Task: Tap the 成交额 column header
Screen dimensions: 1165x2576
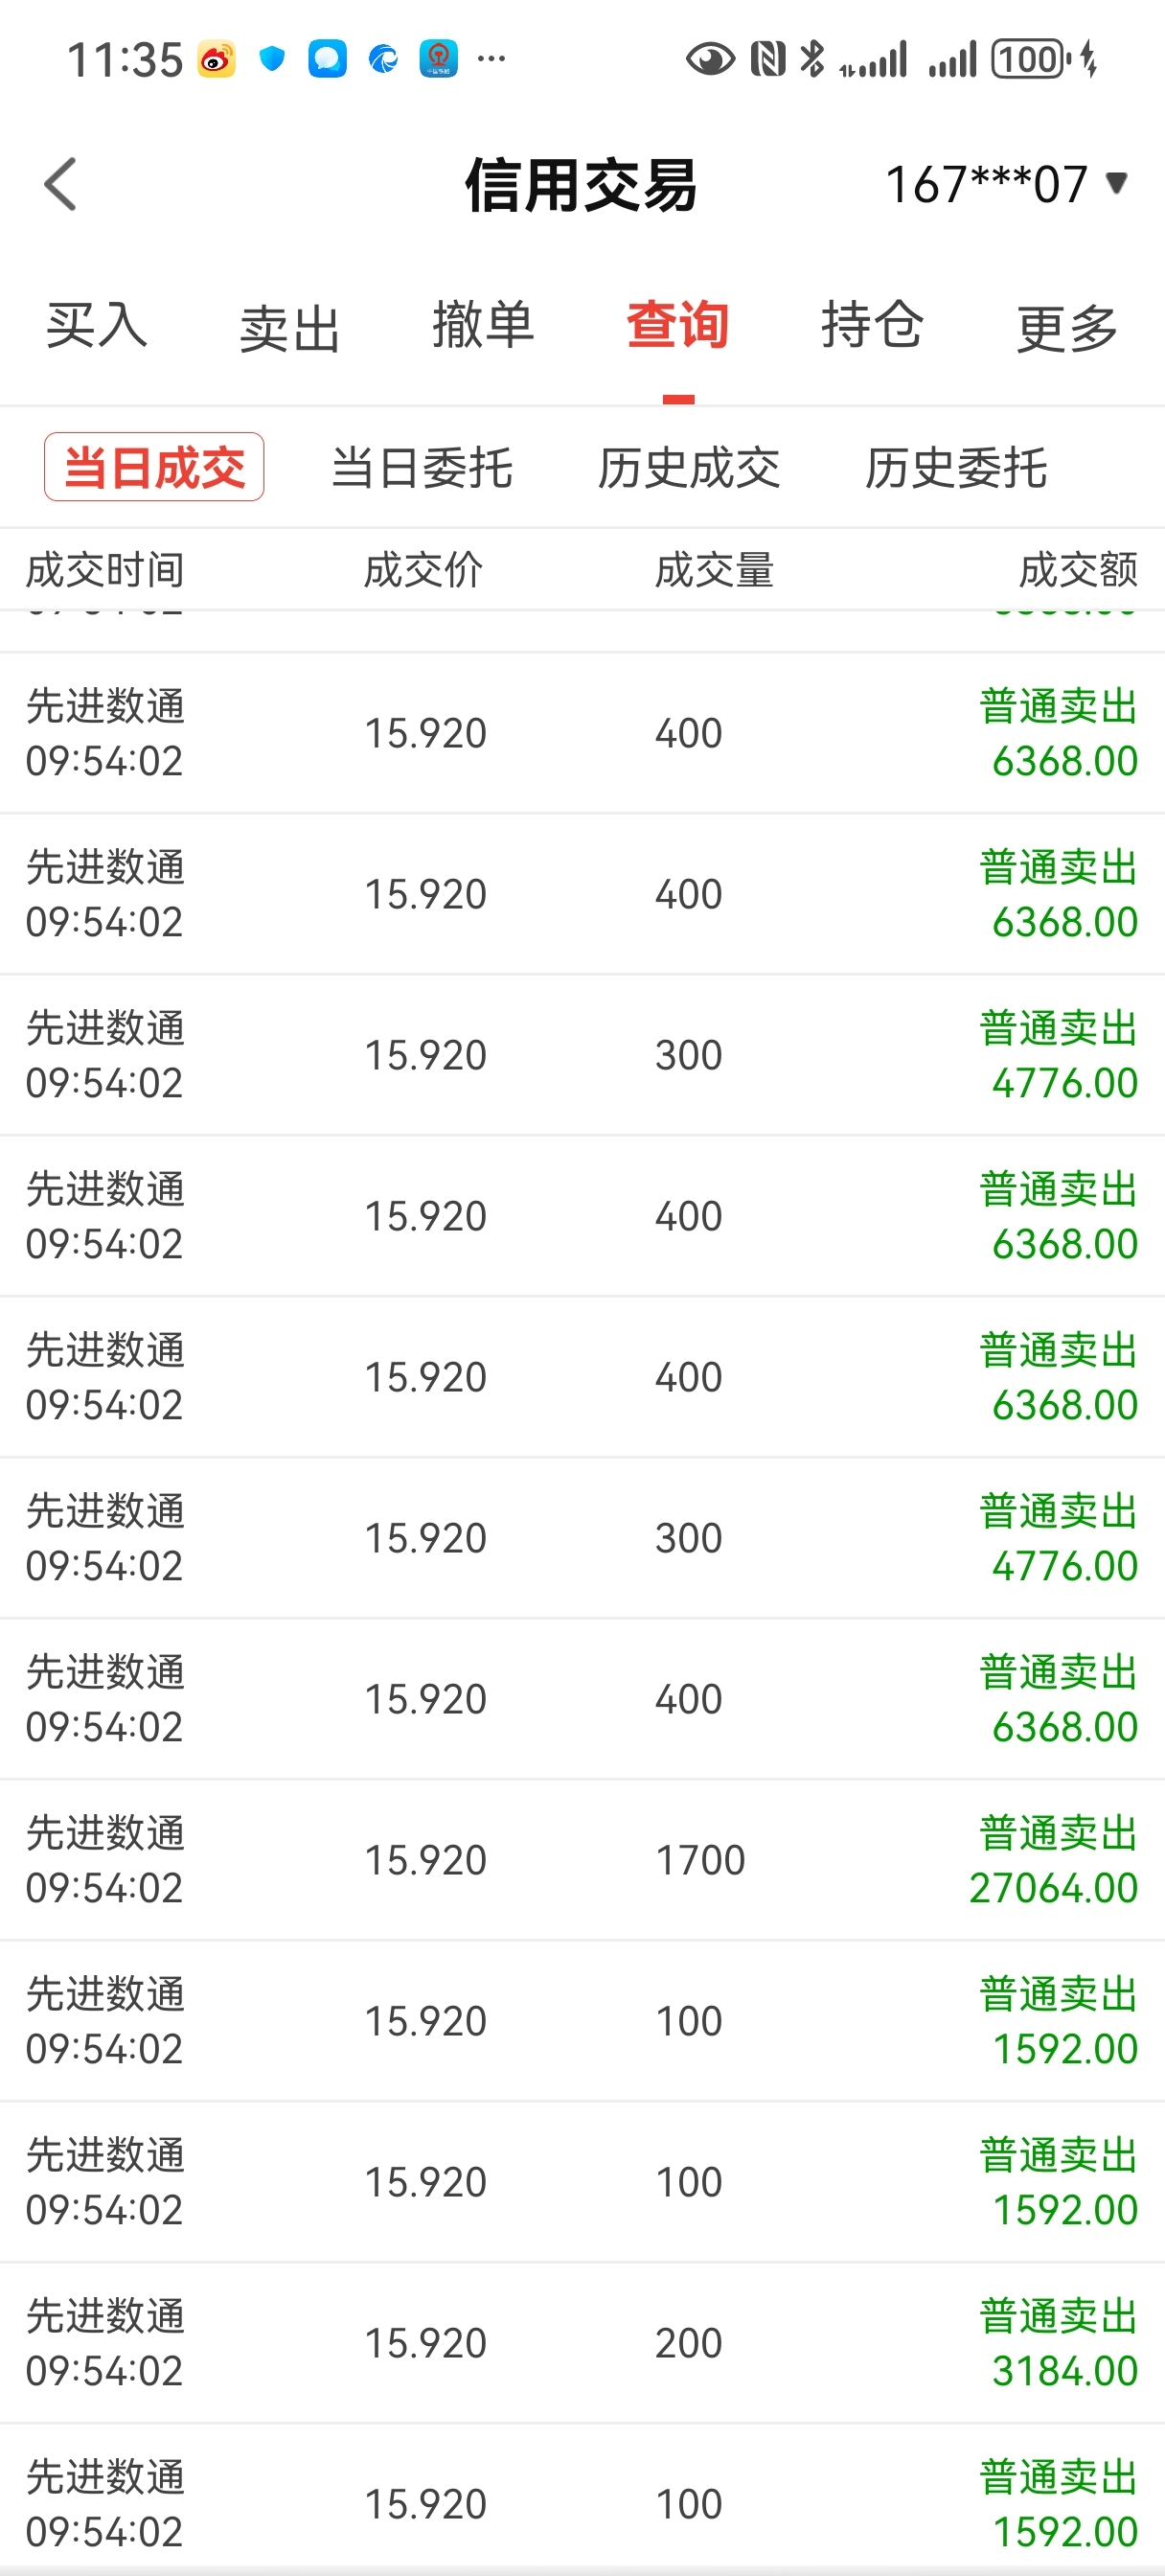Action: [1078, 570]
